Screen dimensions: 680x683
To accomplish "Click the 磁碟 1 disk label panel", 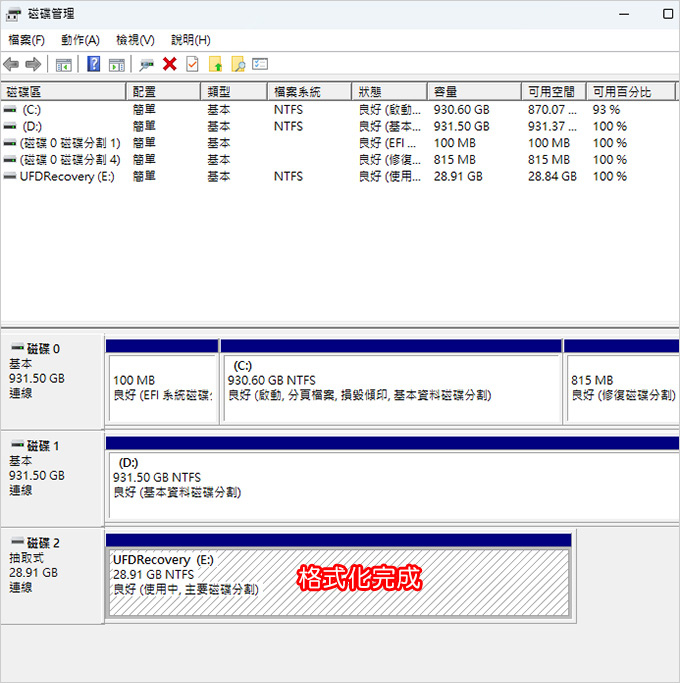I will click(x=52, y=478).
